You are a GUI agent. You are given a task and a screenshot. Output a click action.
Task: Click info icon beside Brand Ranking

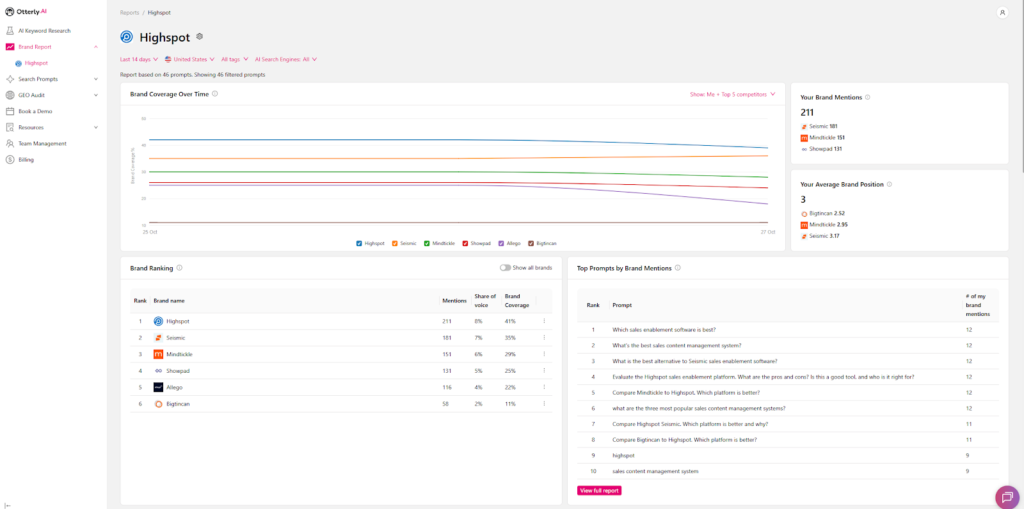179,268
